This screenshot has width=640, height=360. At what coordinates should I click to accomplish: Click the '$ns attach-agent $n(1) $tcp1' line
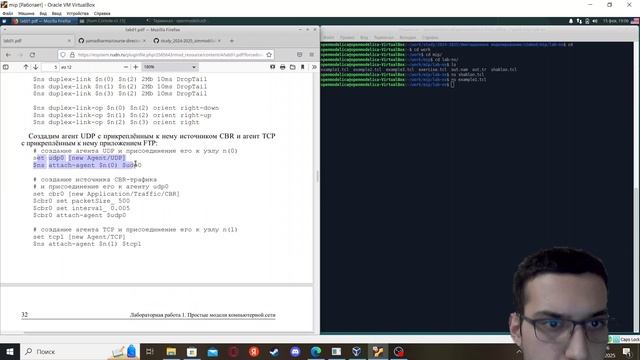pyautogui.click(x=87, y=244)
